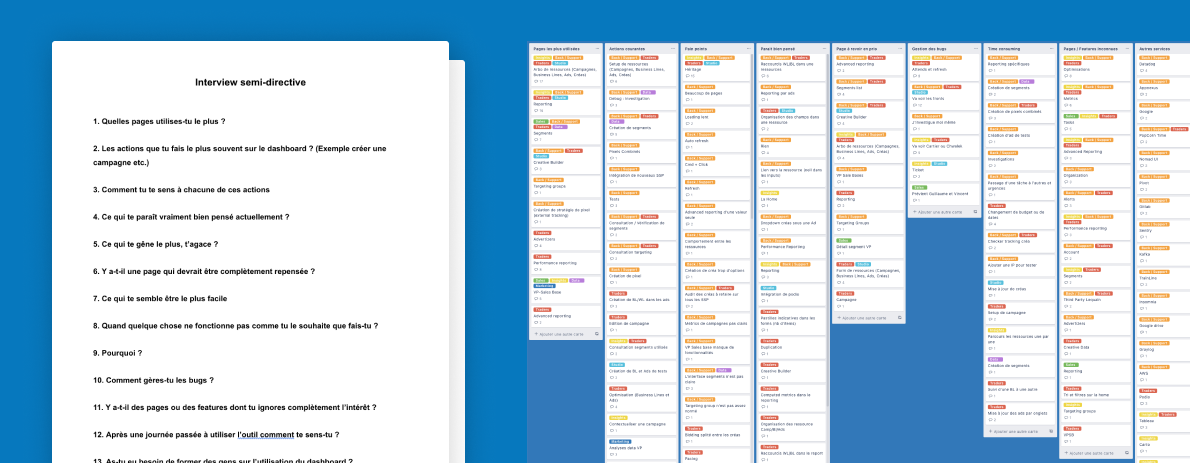Click the scrollbar of 'Paraît bien pensé' list
This screenshot has width=1190, height=463.
(x=827, y=228)
